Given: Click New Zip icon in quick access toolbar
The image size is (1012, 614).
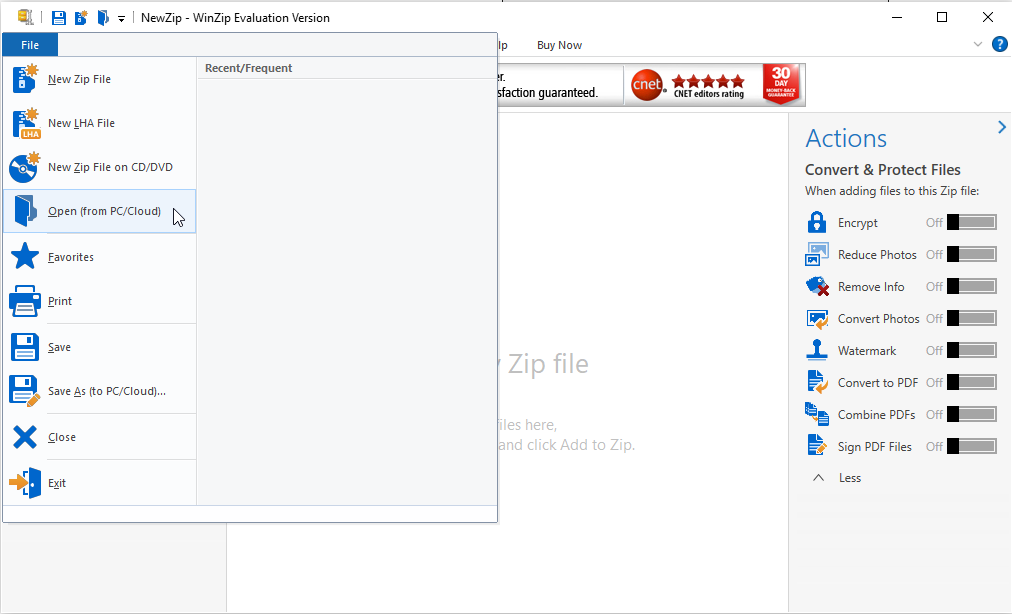Looking at the screenshot, I should tap(81, 17).
